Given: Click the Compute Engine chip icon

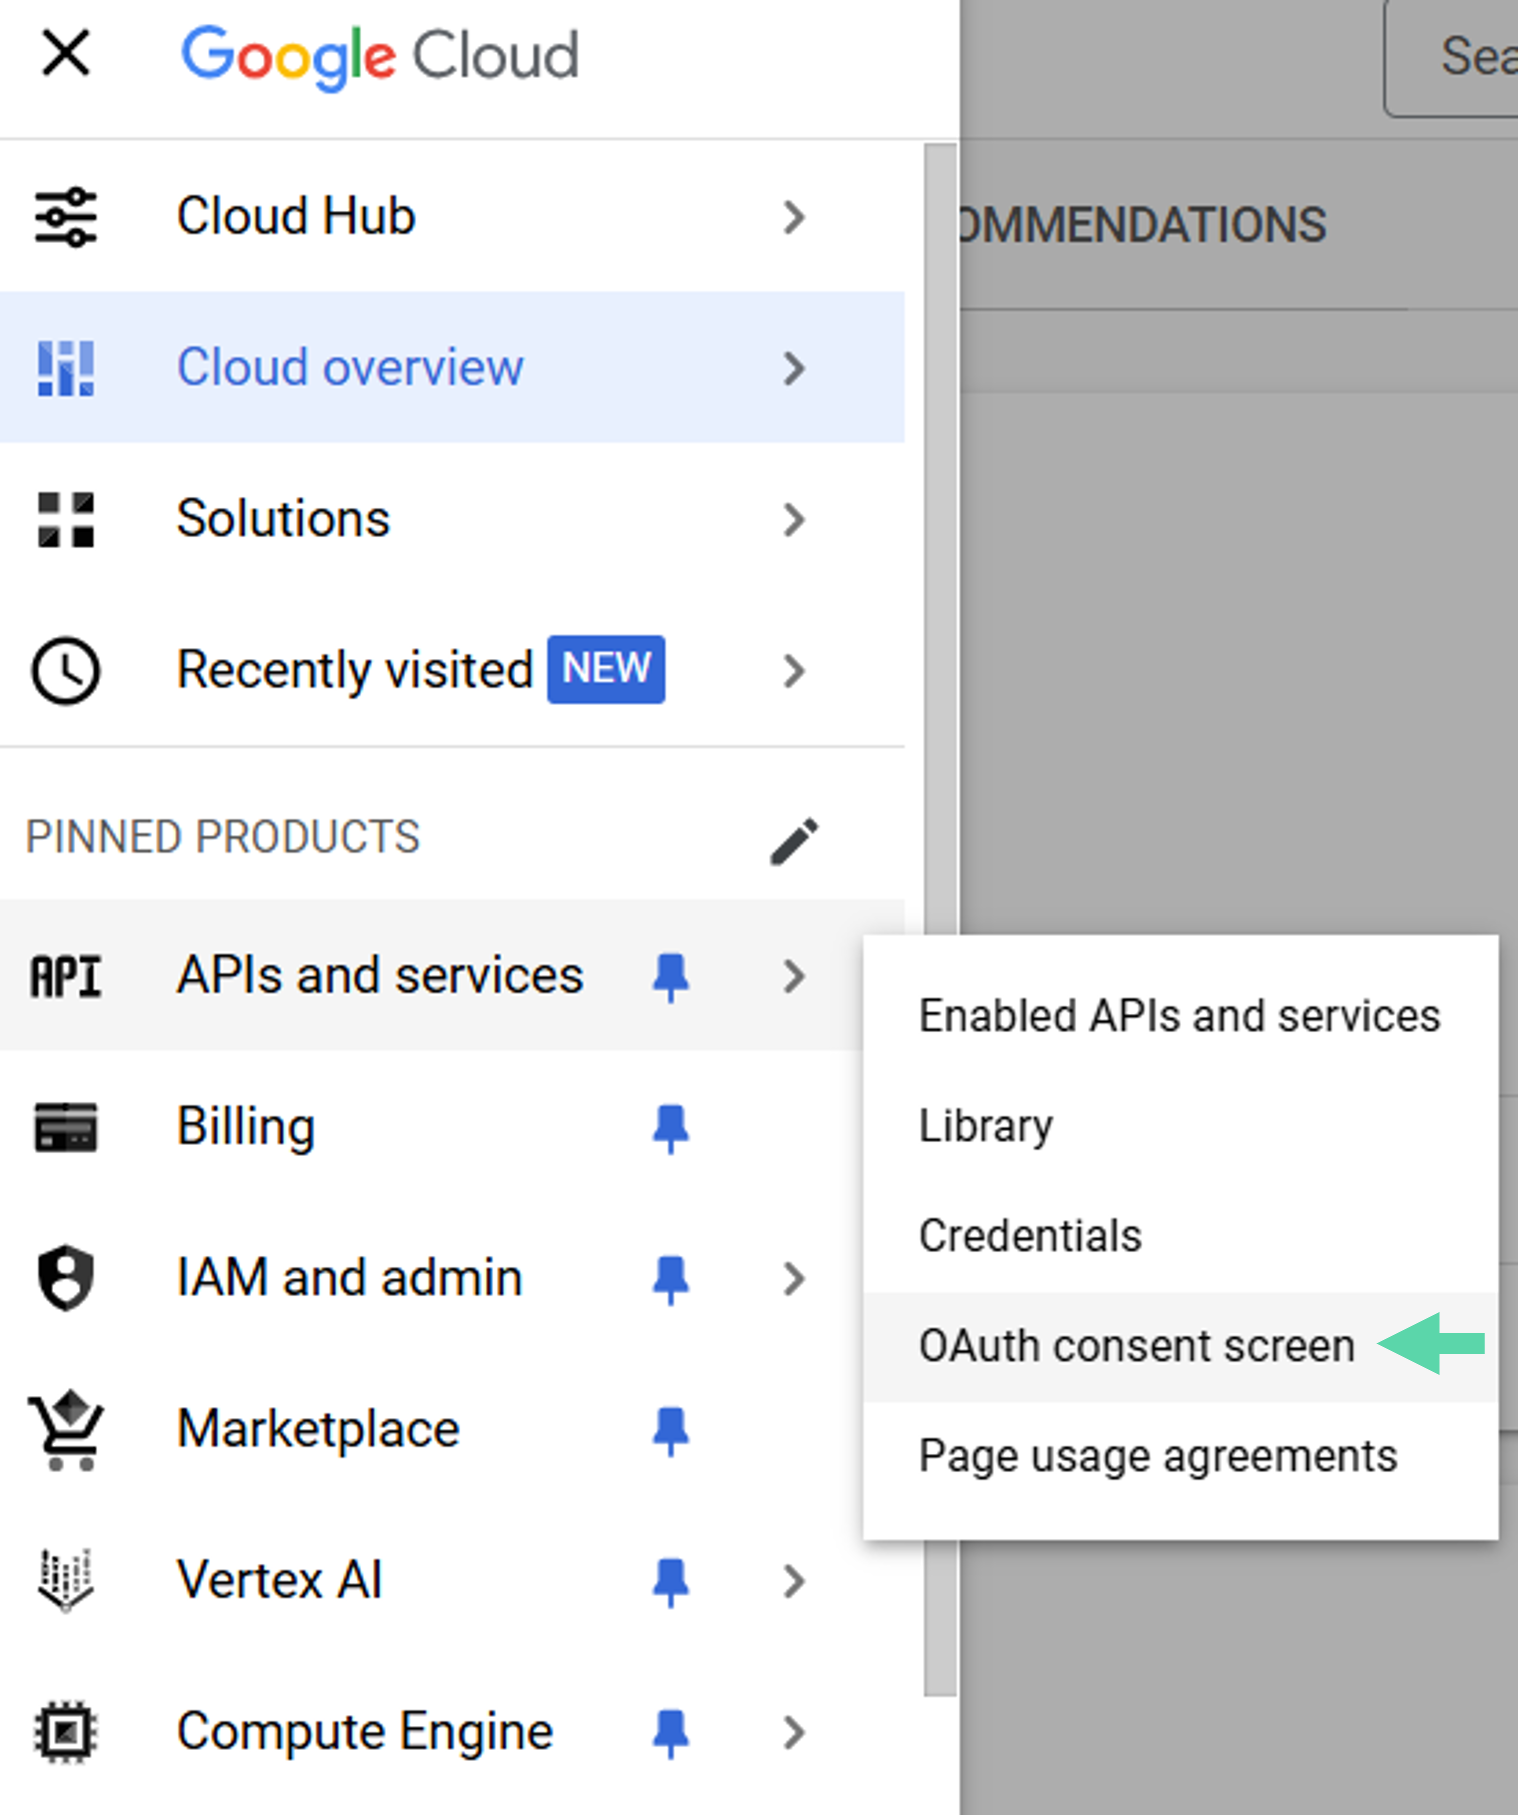Looking at the screenshot, I should 66,1732.
